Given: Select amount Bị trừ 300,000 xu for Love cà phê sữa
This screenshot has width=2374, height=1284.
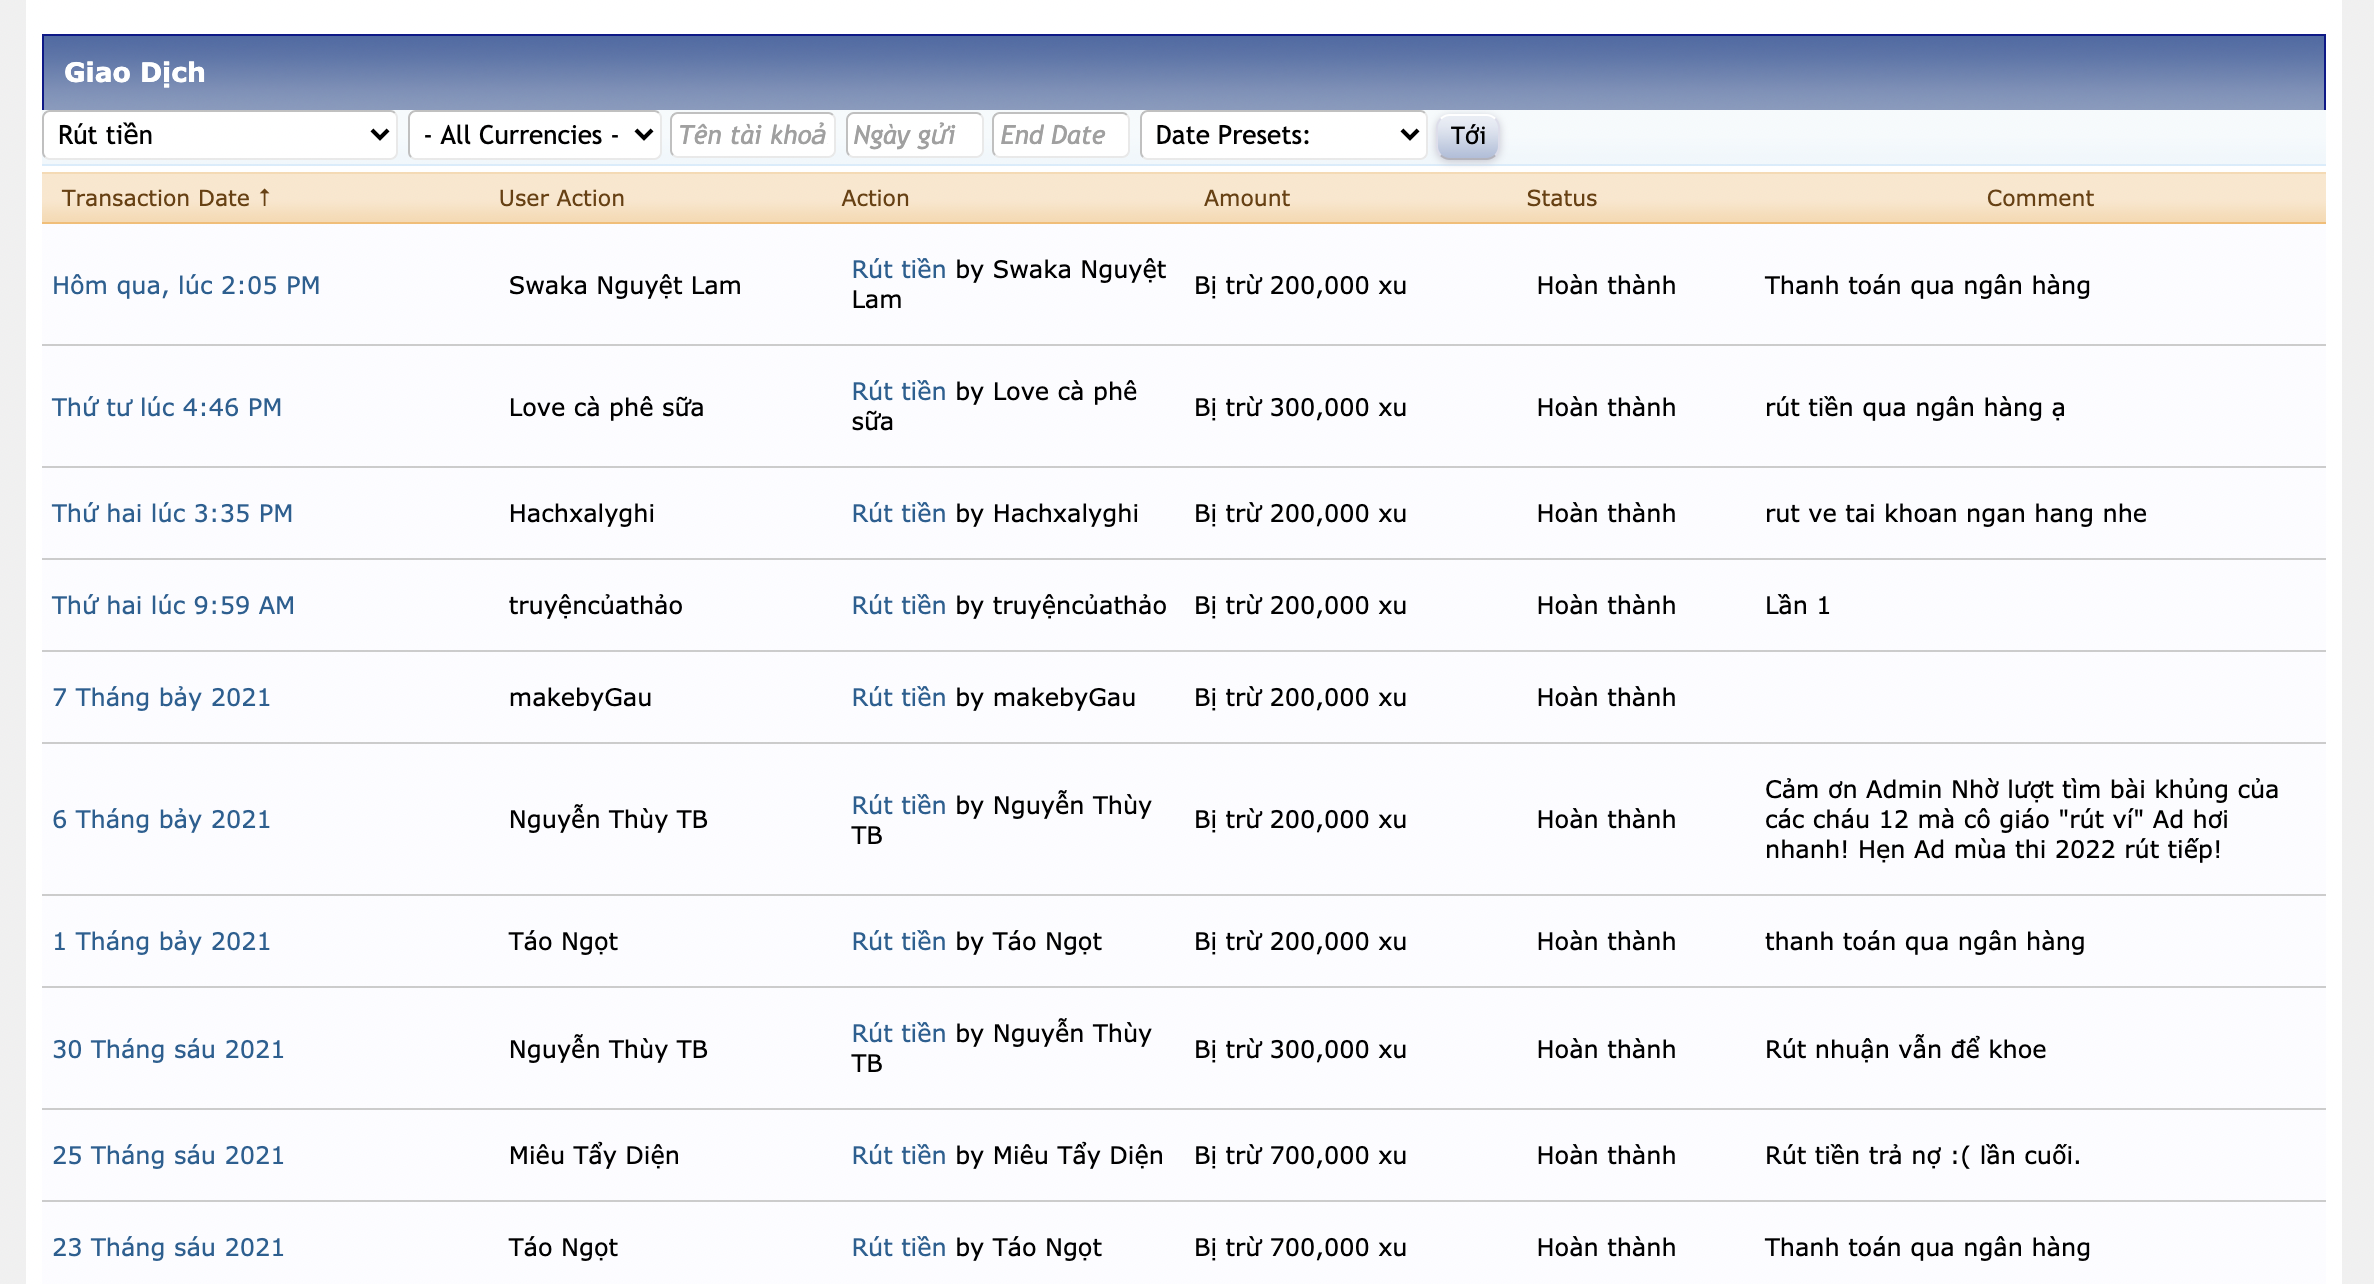Looking at the screenshot, I should click(1300, 408).
